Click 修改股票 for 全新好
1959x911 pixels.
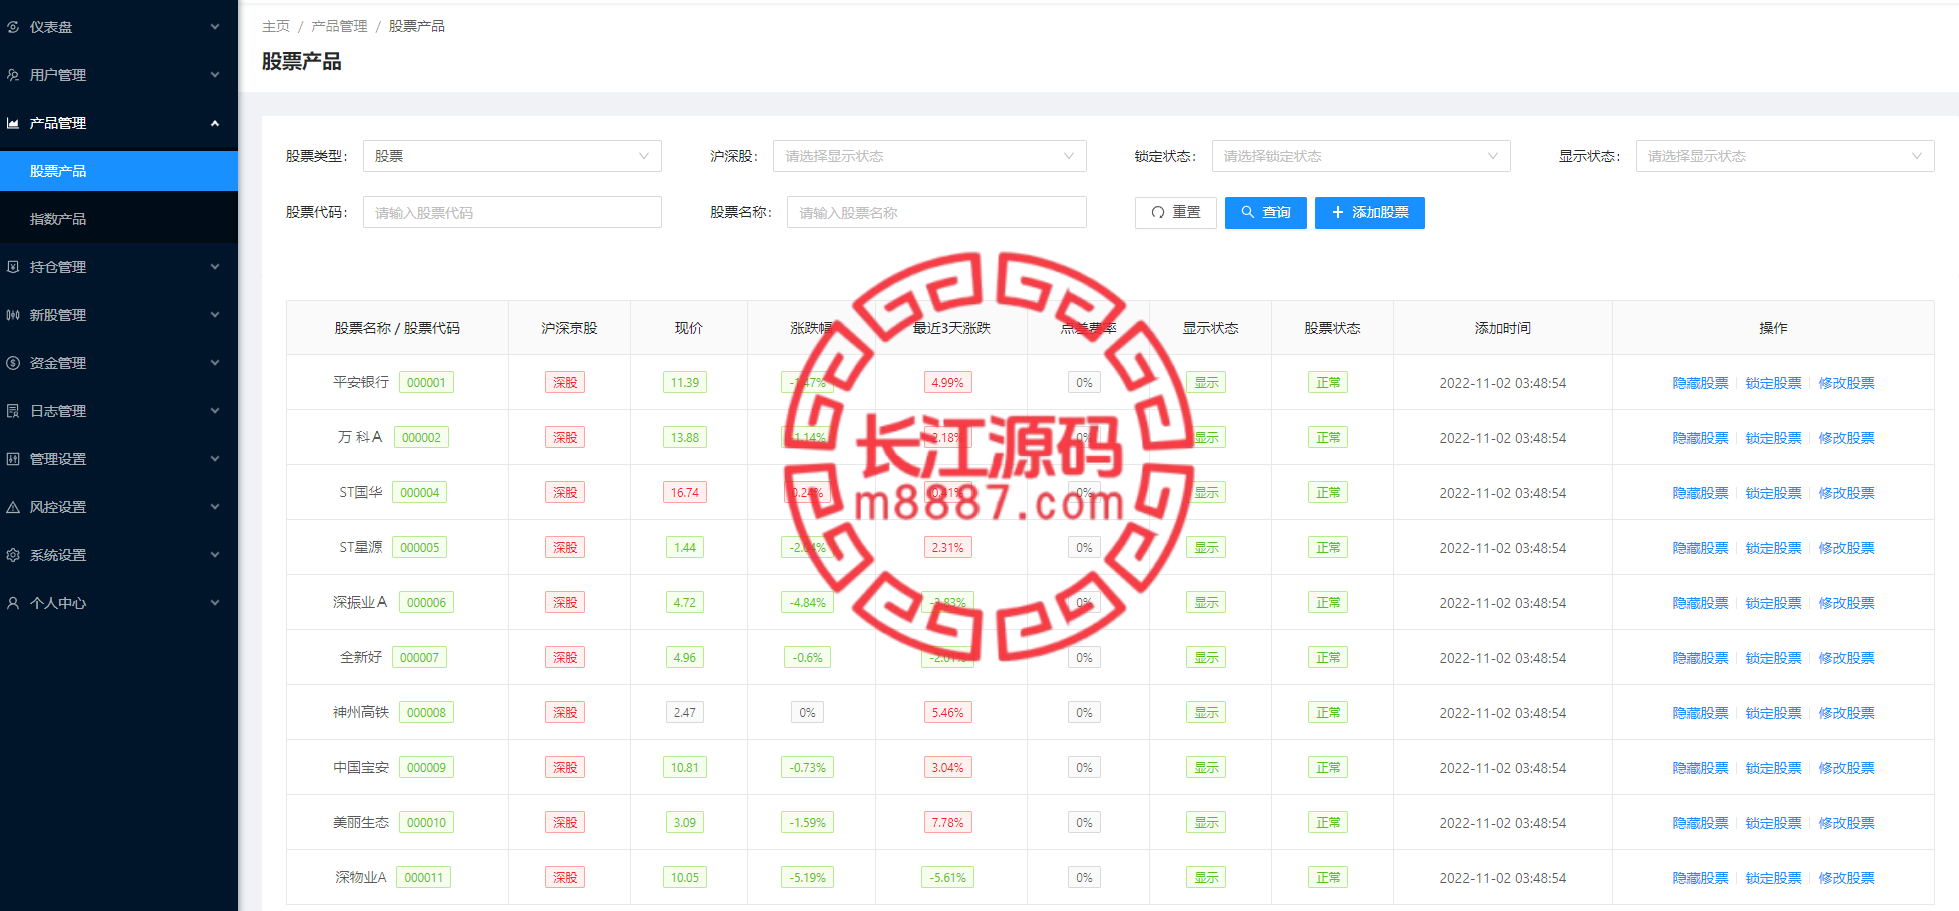[1846, 658]
